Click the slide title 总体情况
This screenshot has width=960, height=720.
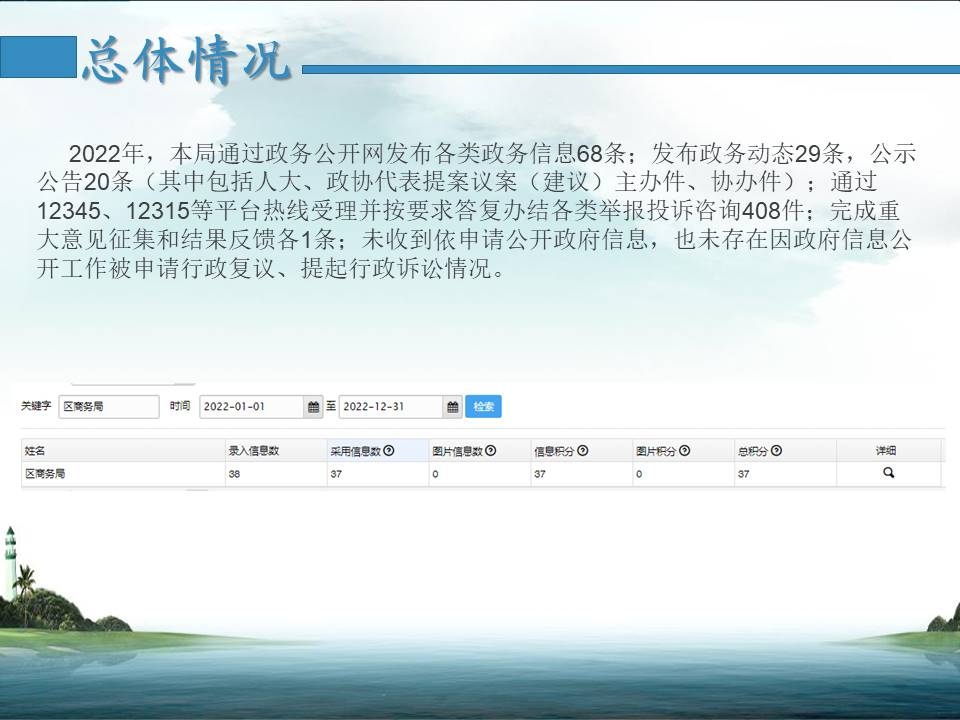coord(186,62)
